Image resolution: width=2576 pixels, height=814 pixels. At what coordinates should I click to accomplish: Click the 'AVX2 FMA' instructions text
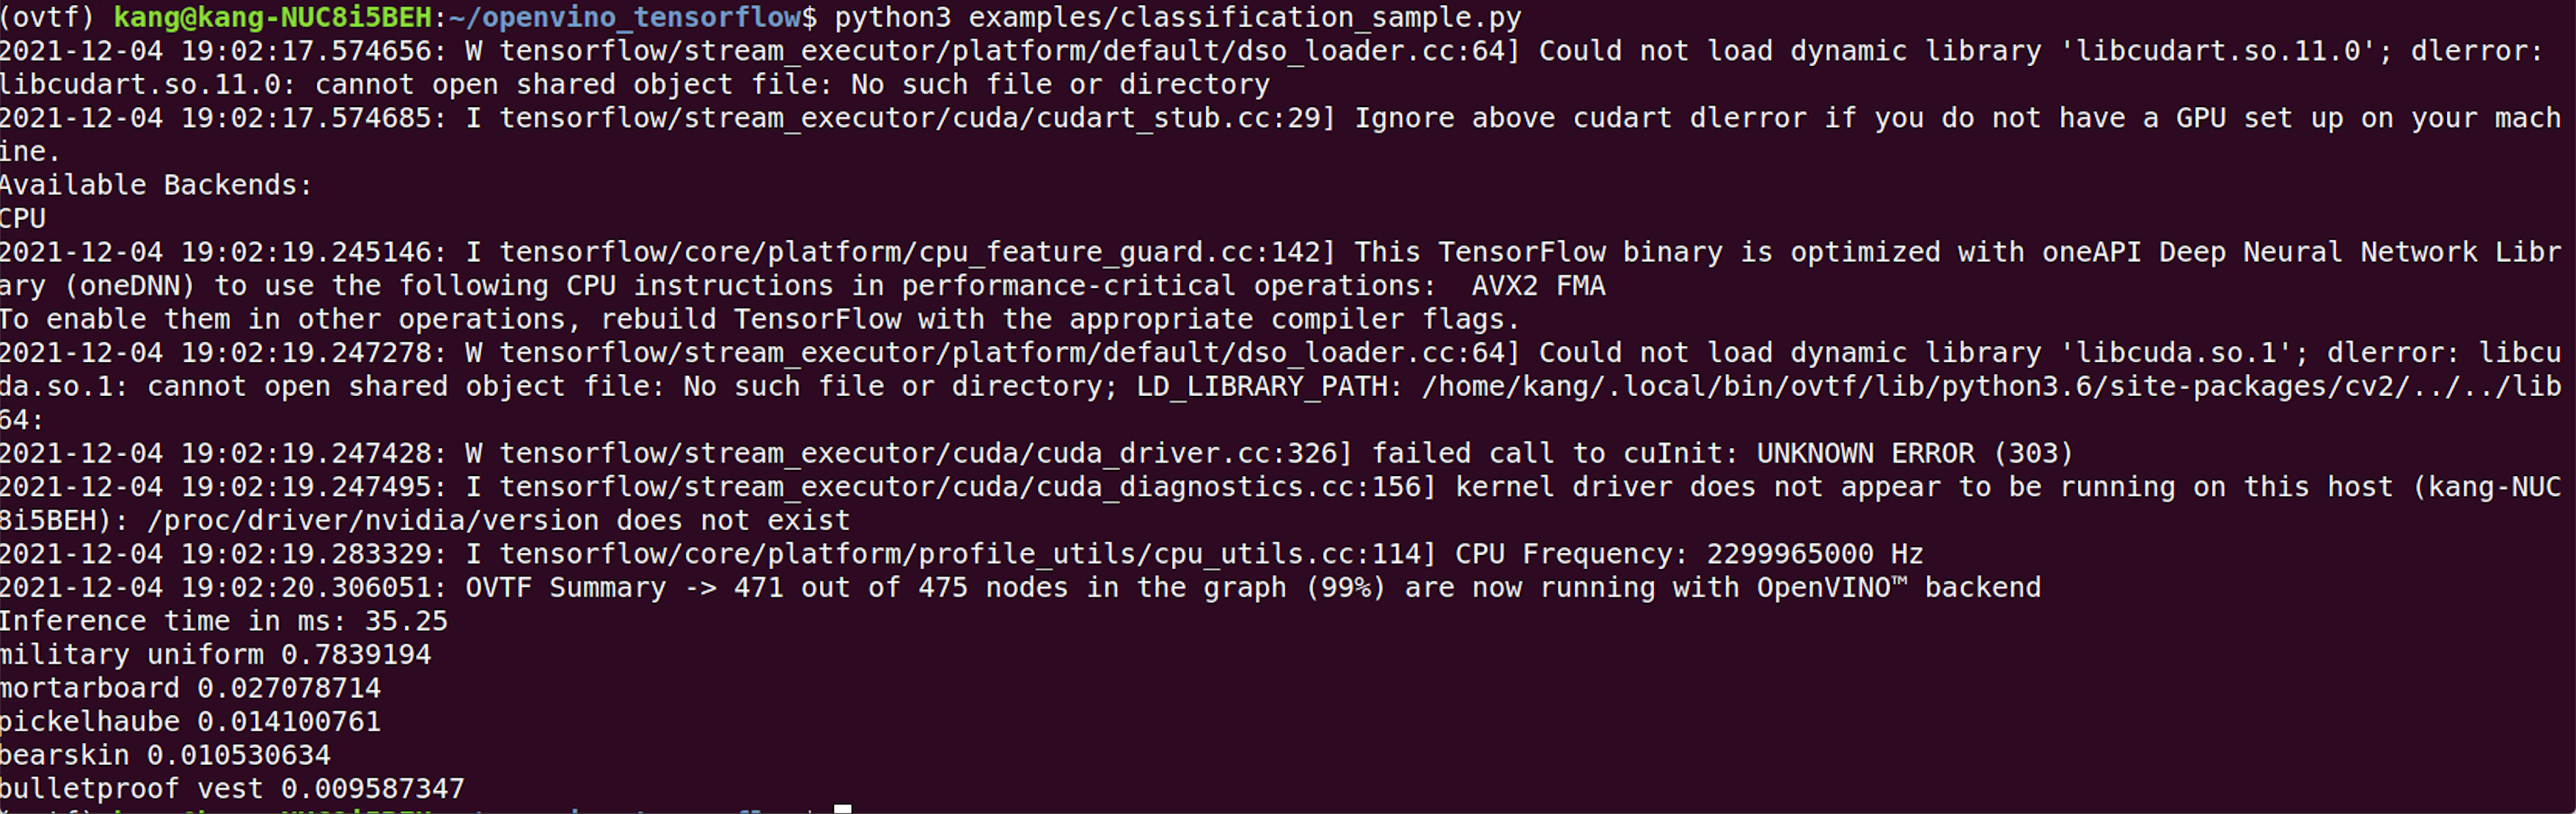1538,286
